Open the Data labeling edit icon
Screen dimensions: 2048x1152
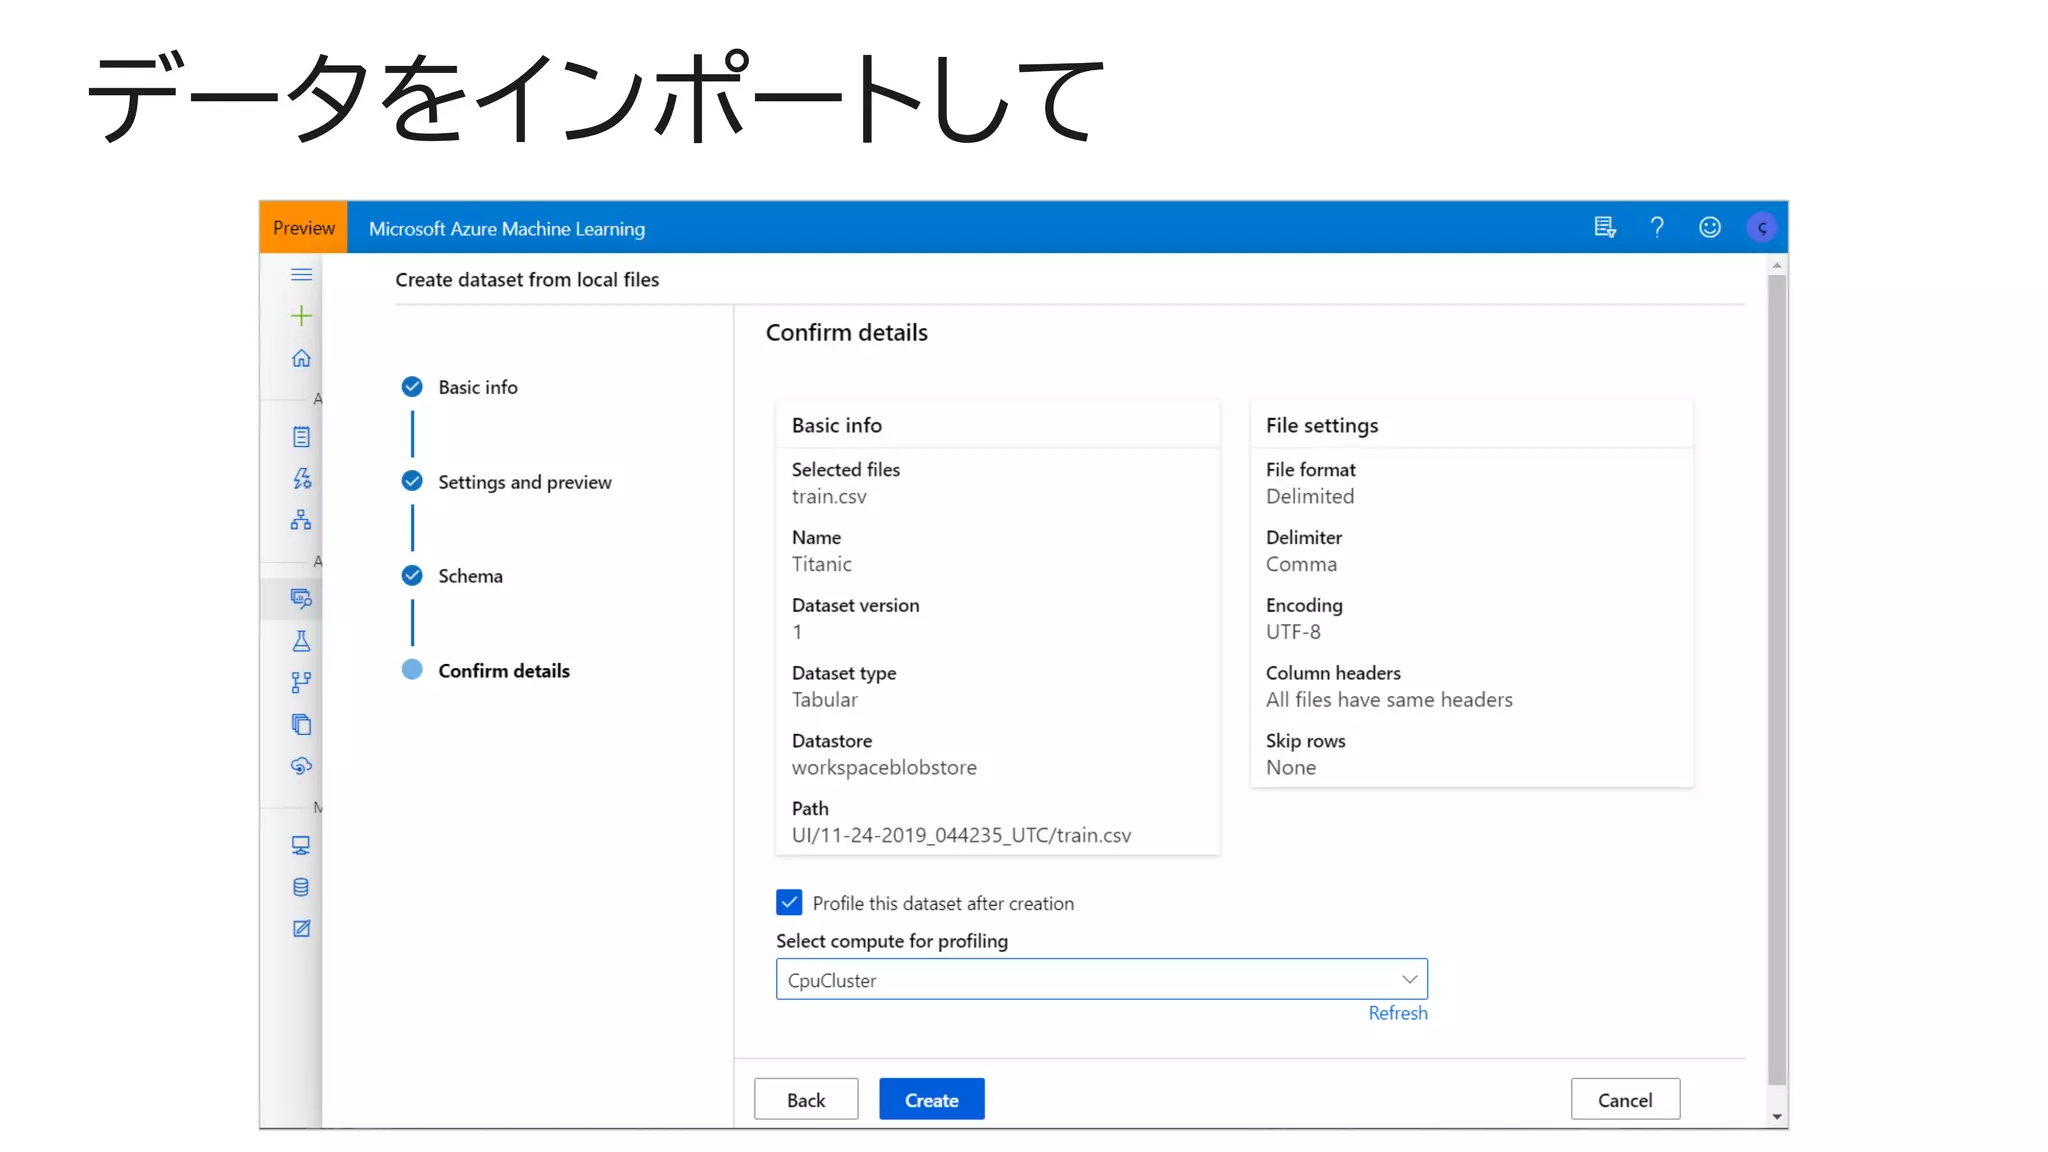301,929
